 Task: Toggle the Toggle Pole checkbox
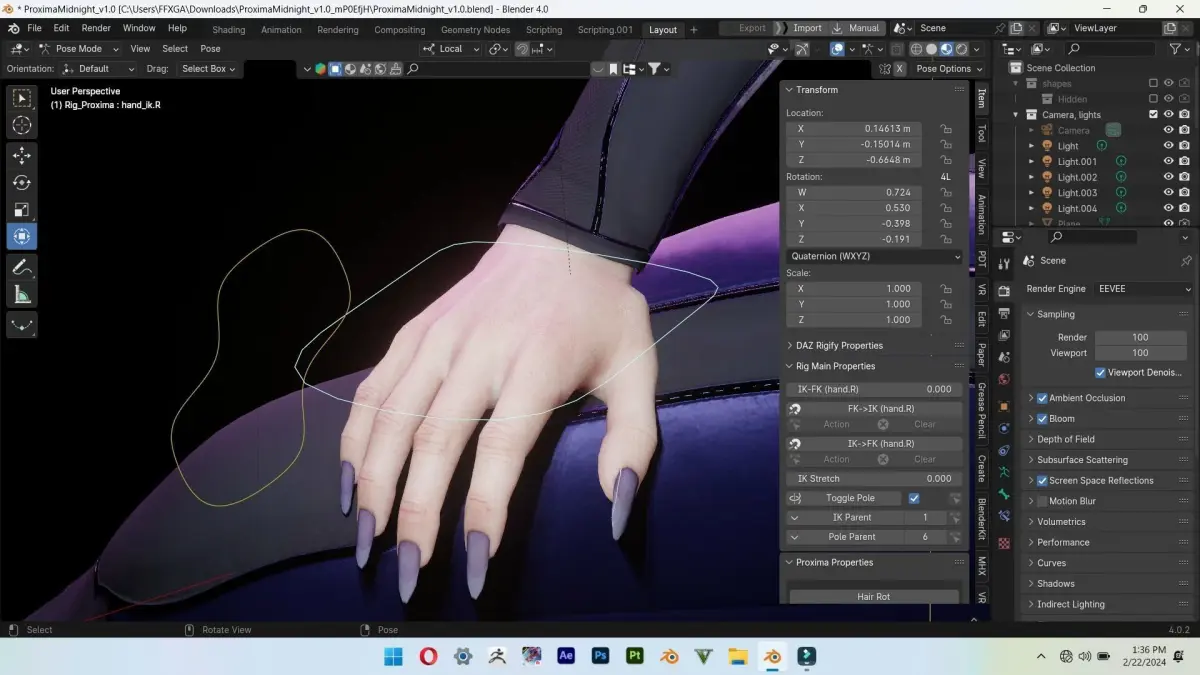(914, 498)
